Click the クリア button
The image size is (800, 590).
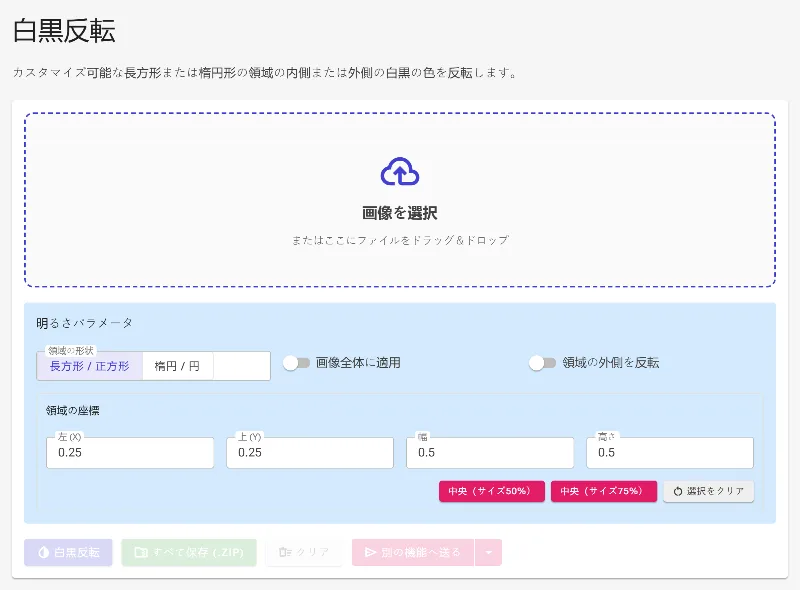coord(304,552)
